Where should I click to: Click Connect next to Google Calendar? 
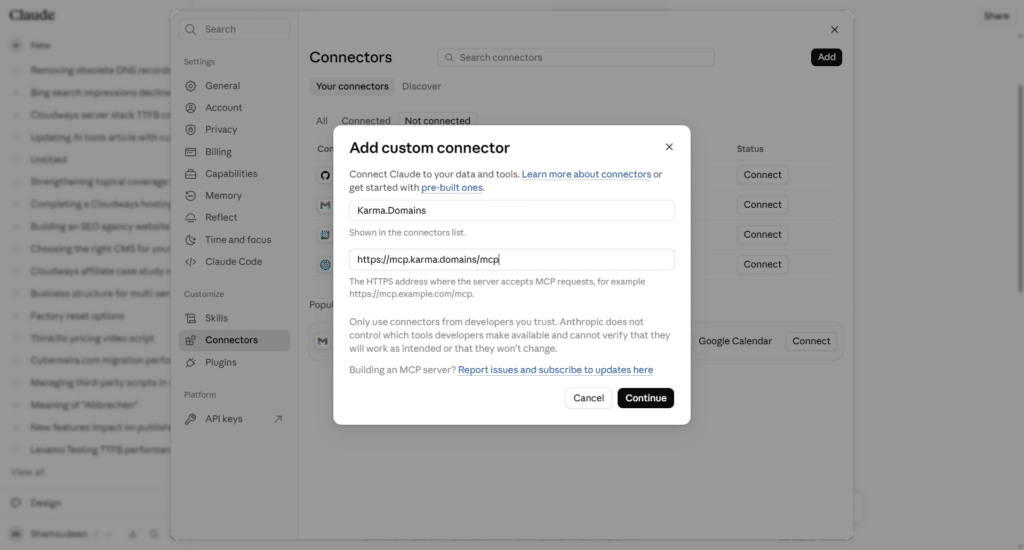(x=811, y=341)
